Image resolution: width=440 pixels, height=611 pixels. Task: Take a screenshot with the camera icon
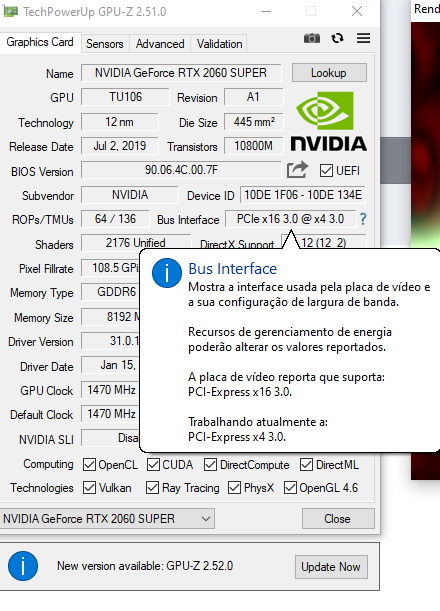click(312, 38)
